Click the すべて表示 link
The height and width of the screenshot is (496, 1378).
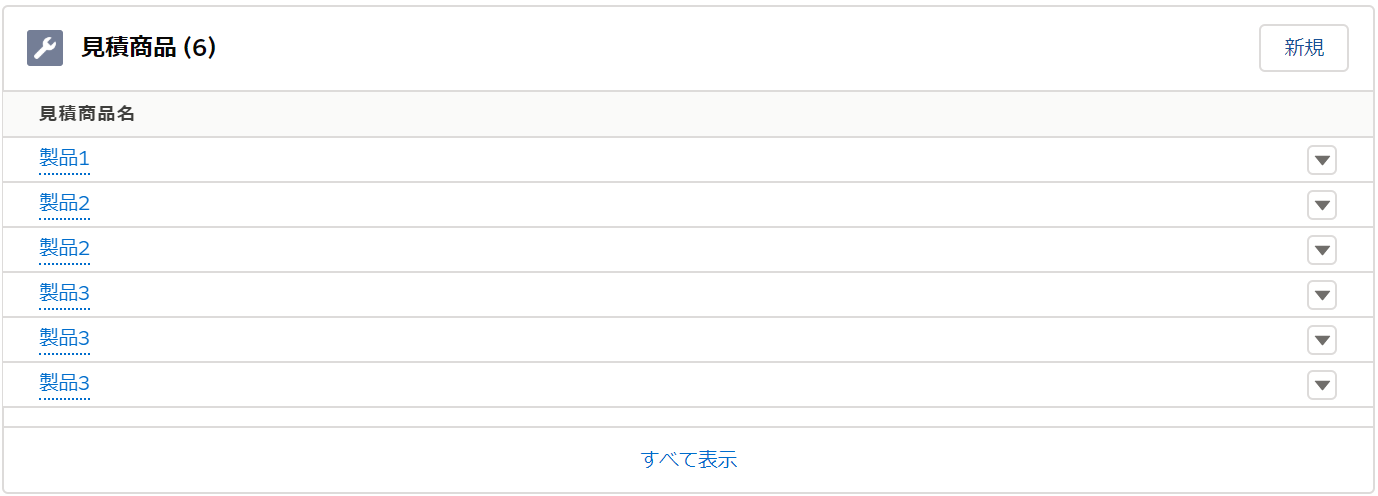tap(689, 460)
